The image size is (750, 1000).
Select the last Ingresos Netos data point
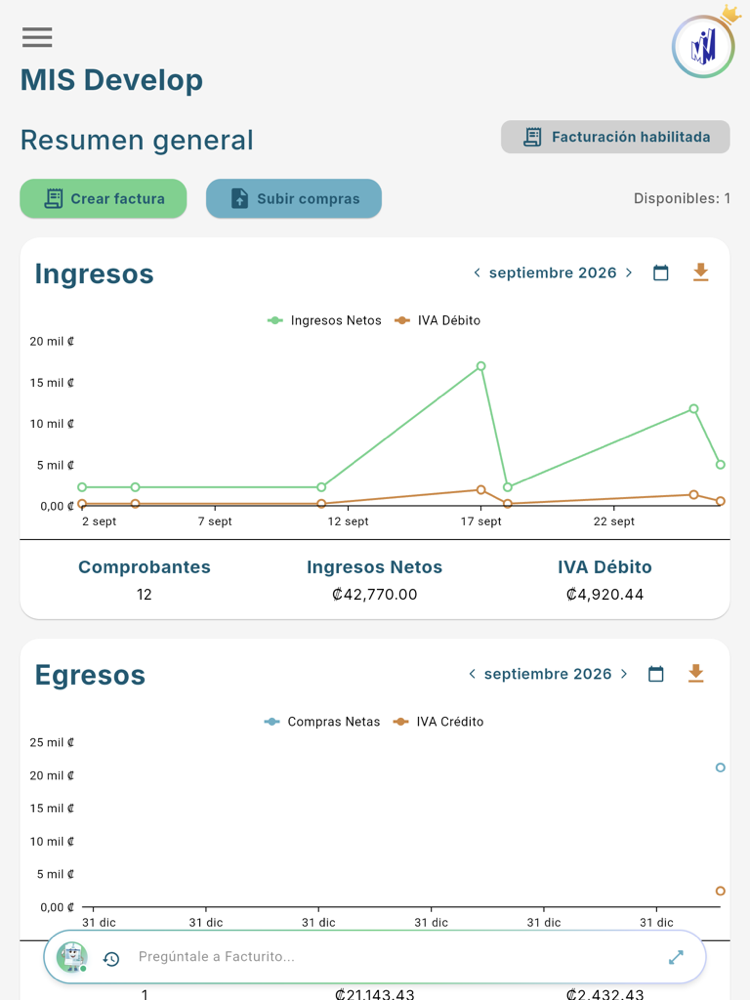[x=721, y=465]
